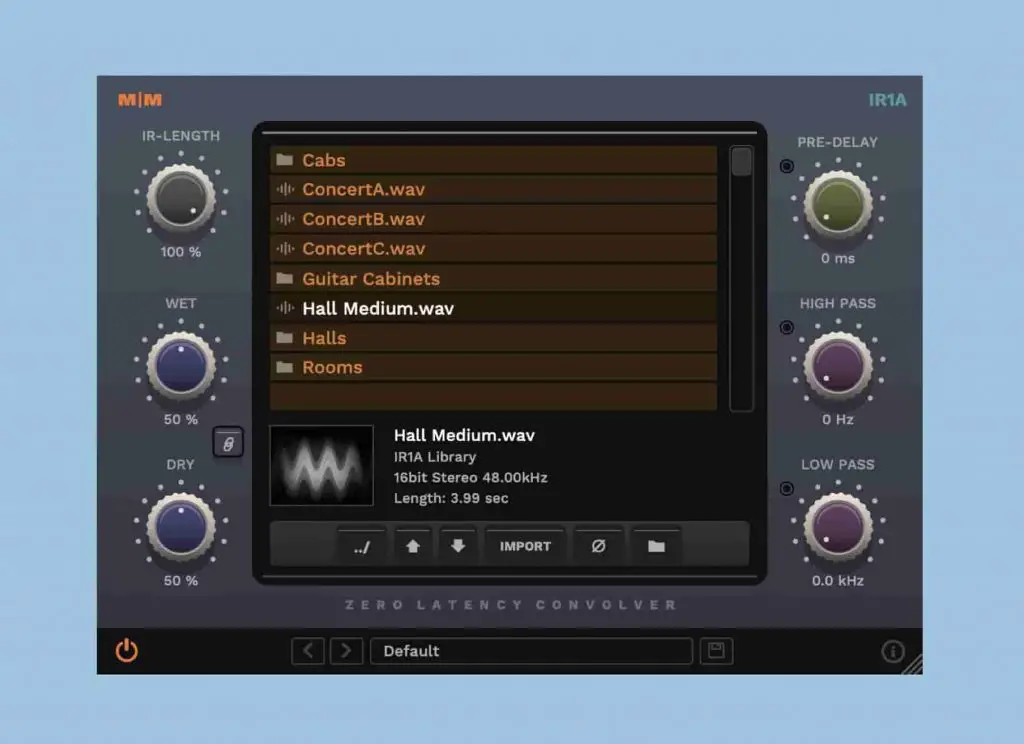Open the Halls folder
Viewport: 1024px width, 744px height.
click(x=493, y=338)
